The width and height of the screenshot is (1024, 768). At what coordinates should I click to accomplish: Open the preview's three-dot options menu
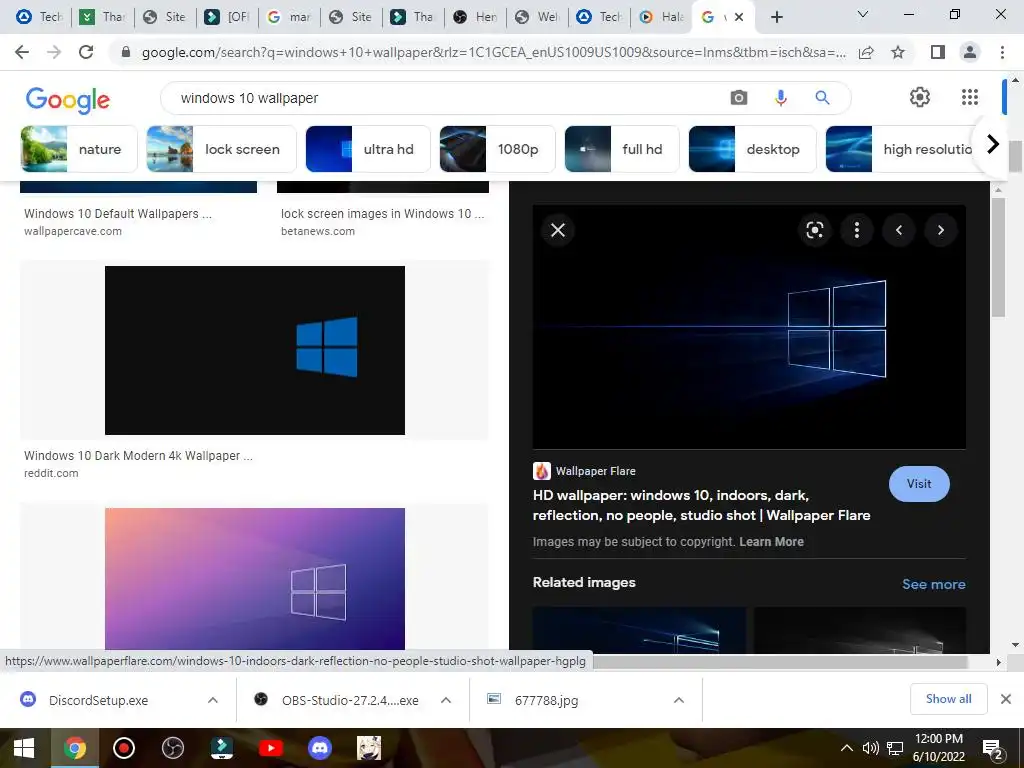point(857,230)
